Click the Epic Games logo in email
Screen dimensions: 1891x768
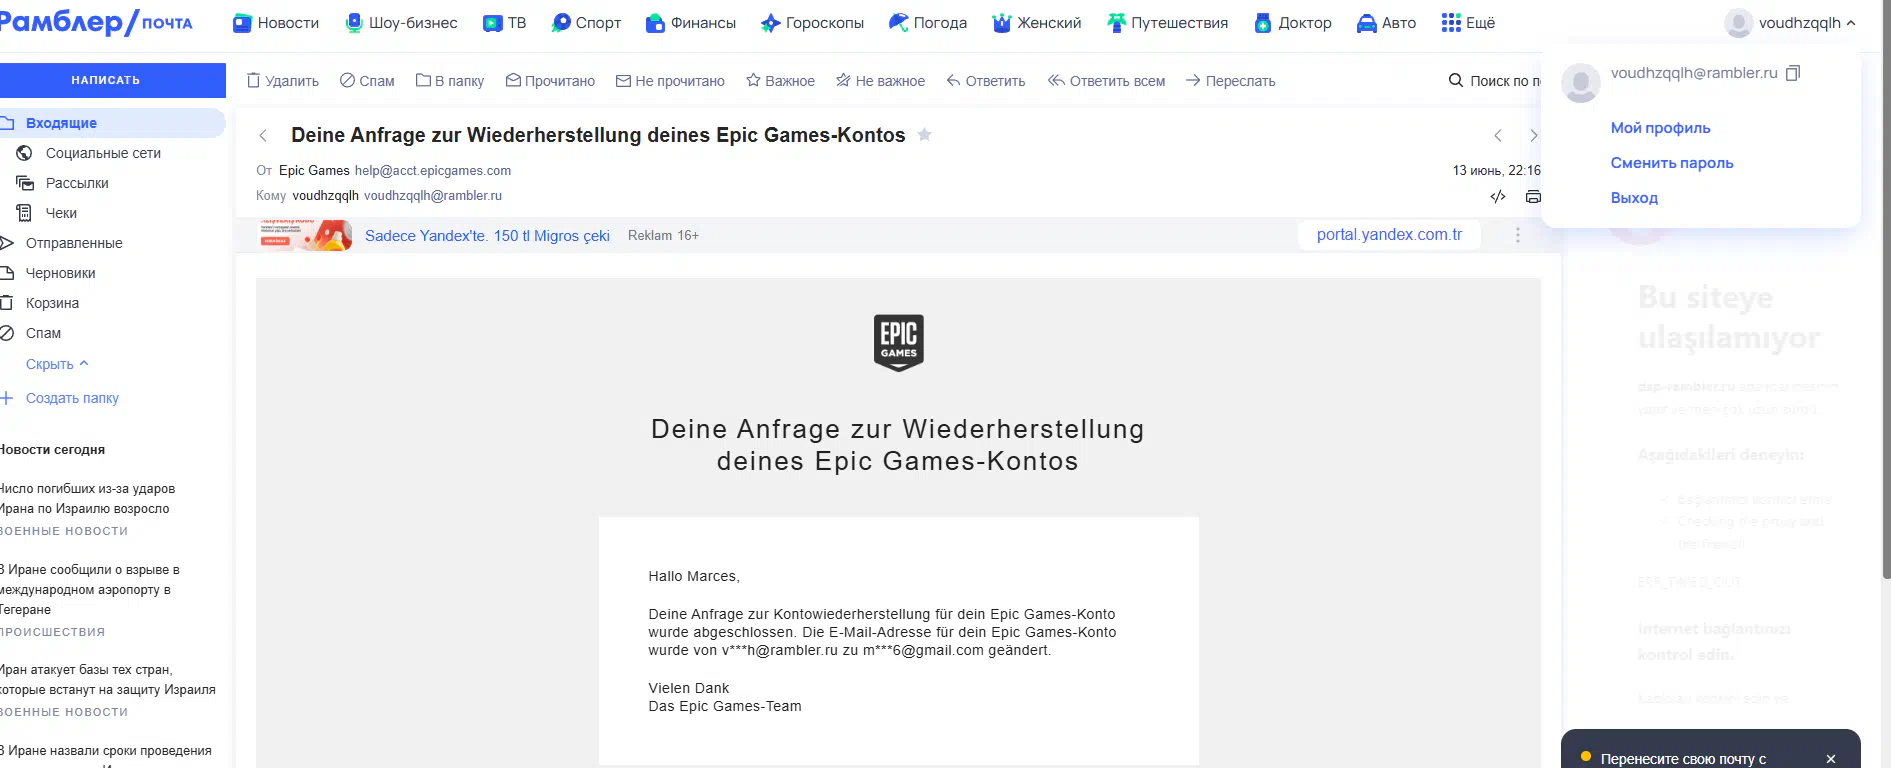898,343
